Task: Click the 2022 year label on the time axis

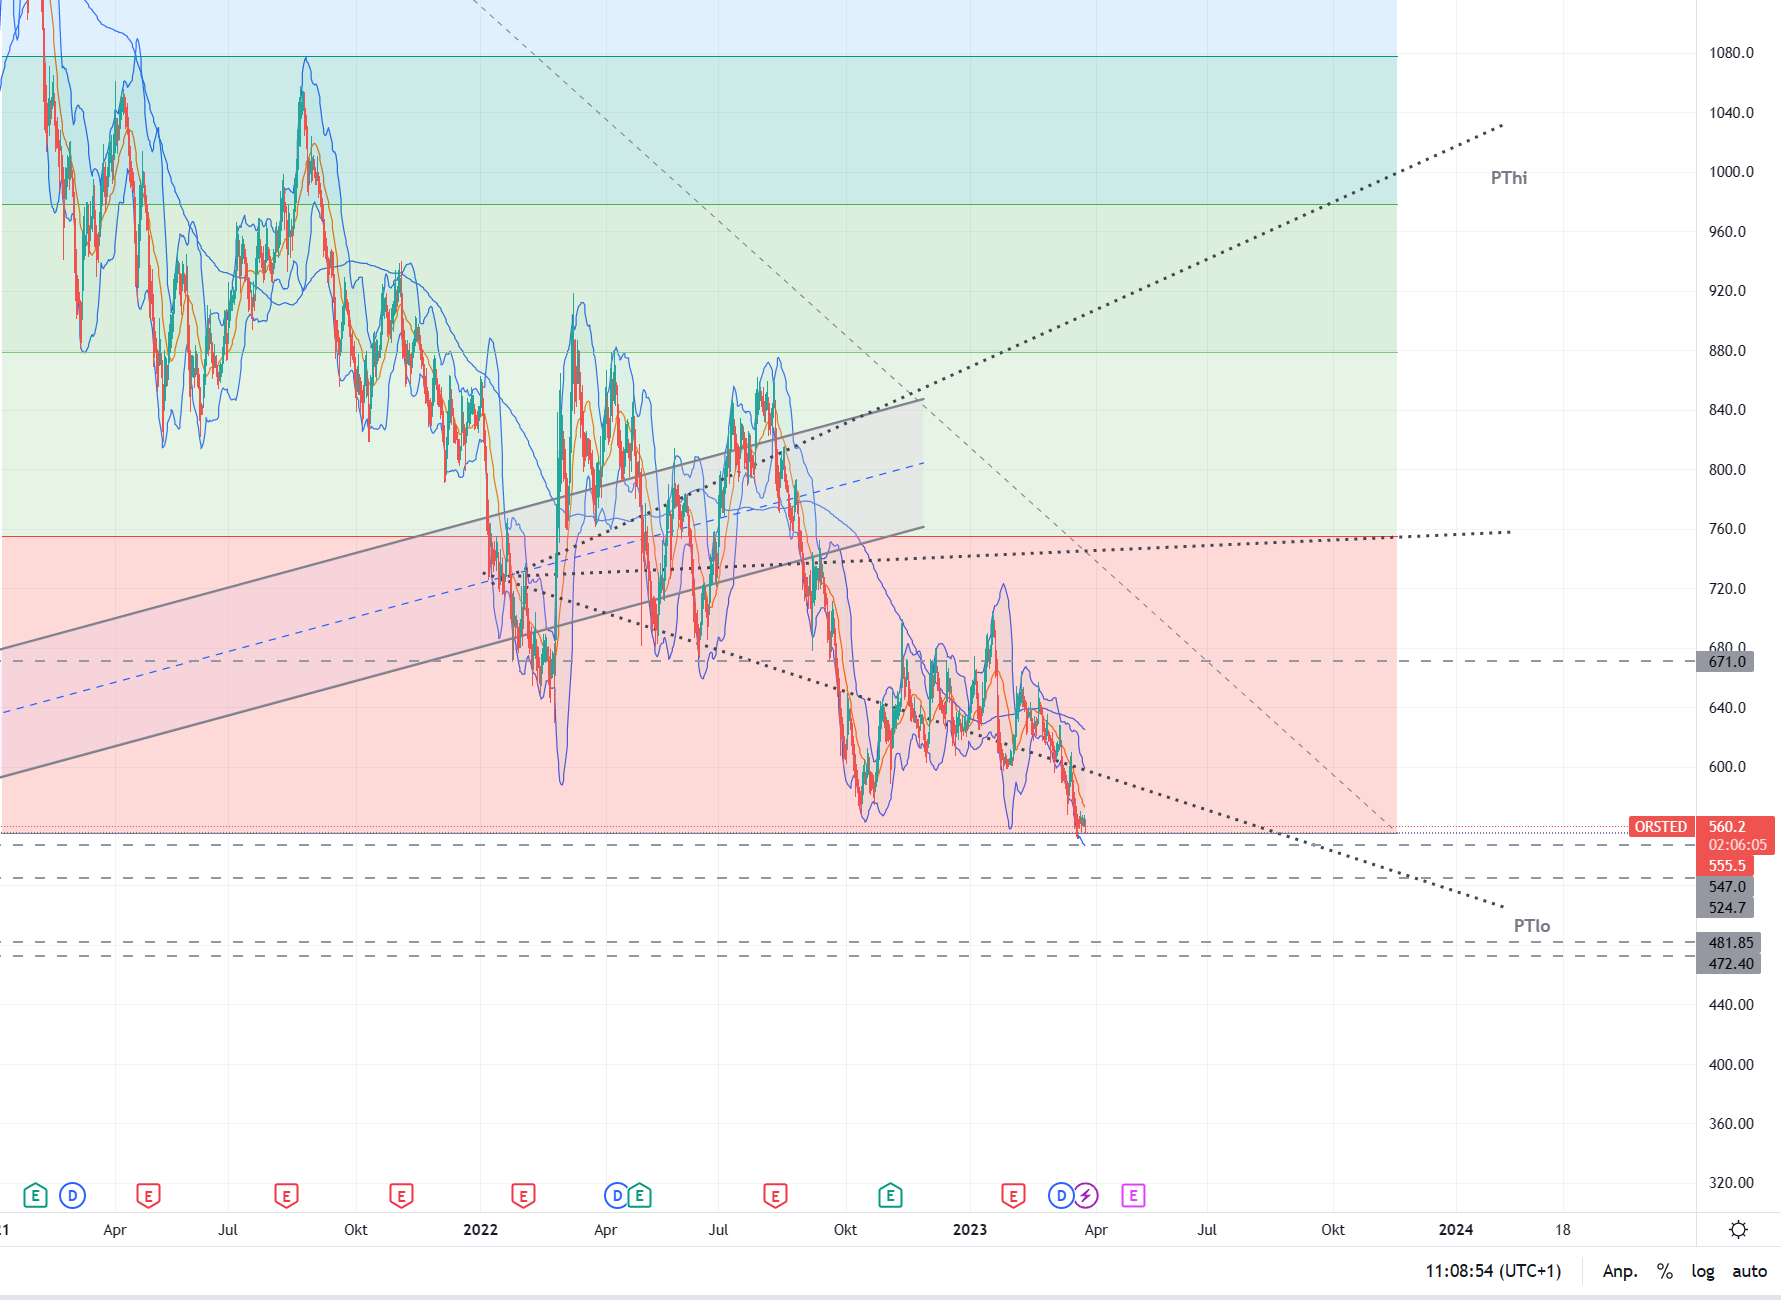Action: click(x=480, y=1230)
